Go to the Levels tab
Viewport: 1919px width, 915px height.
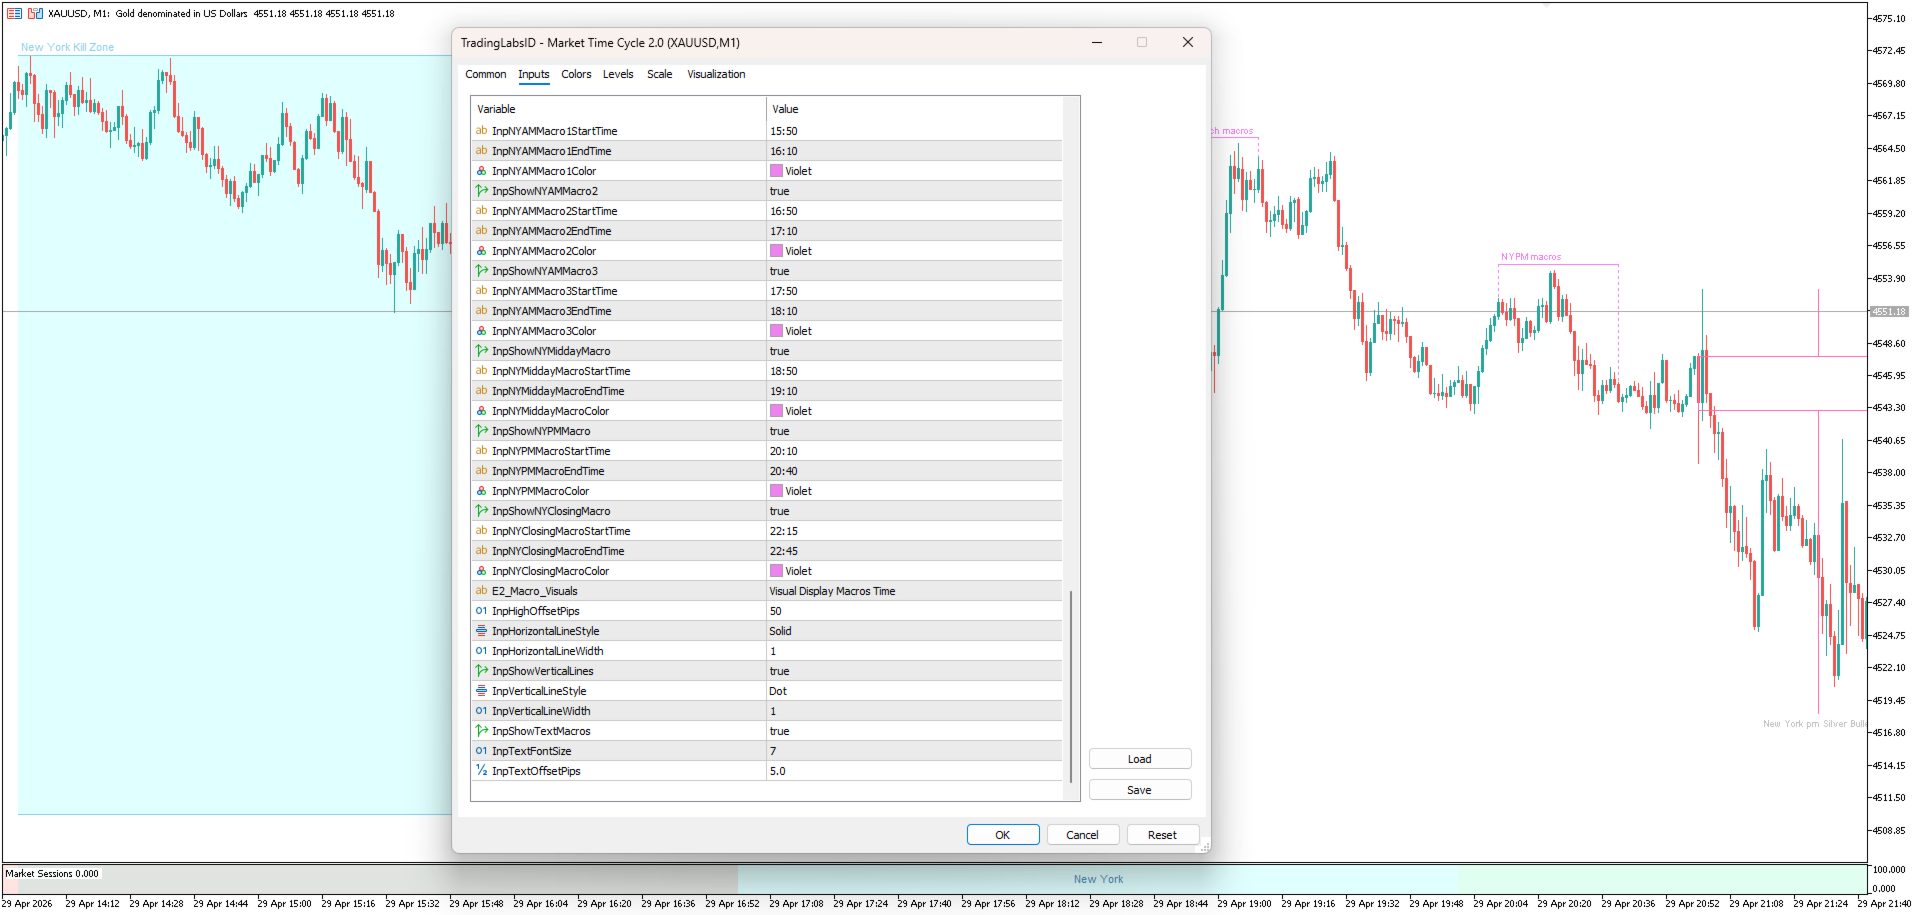[618, 74]
